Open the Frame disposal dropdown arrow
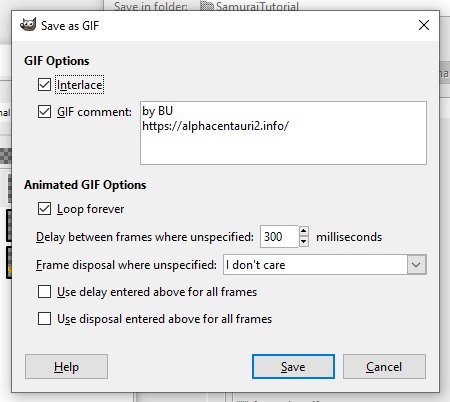This screenshot has width=450, height=402. point(416,265)
